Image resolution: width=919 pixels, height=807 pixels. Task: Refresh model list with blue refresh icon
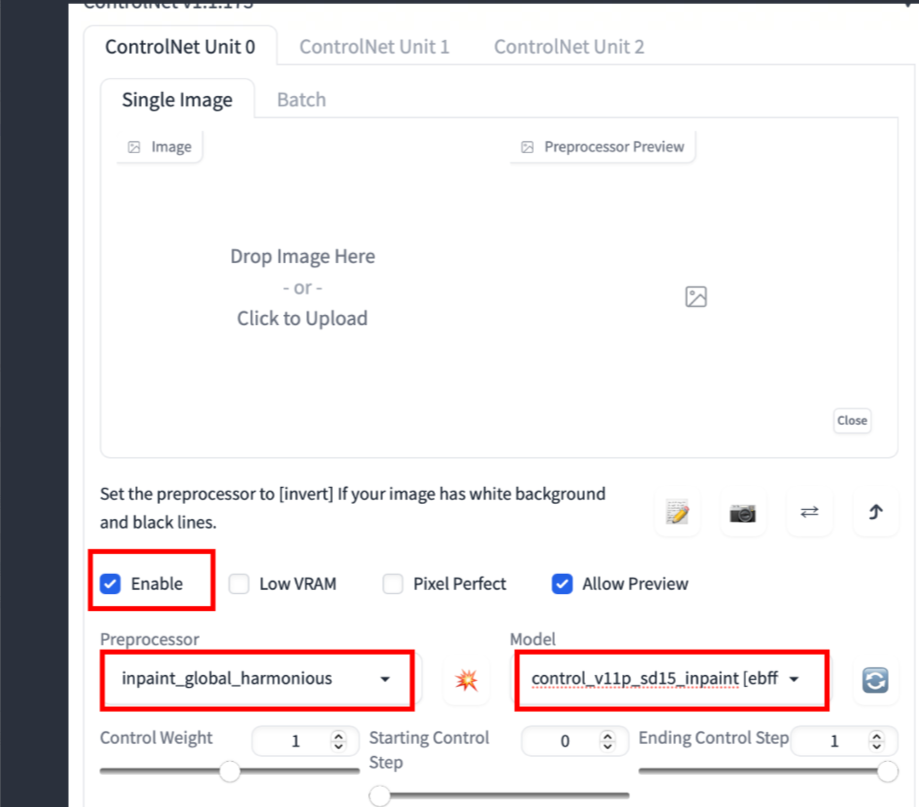click(875, 680)
